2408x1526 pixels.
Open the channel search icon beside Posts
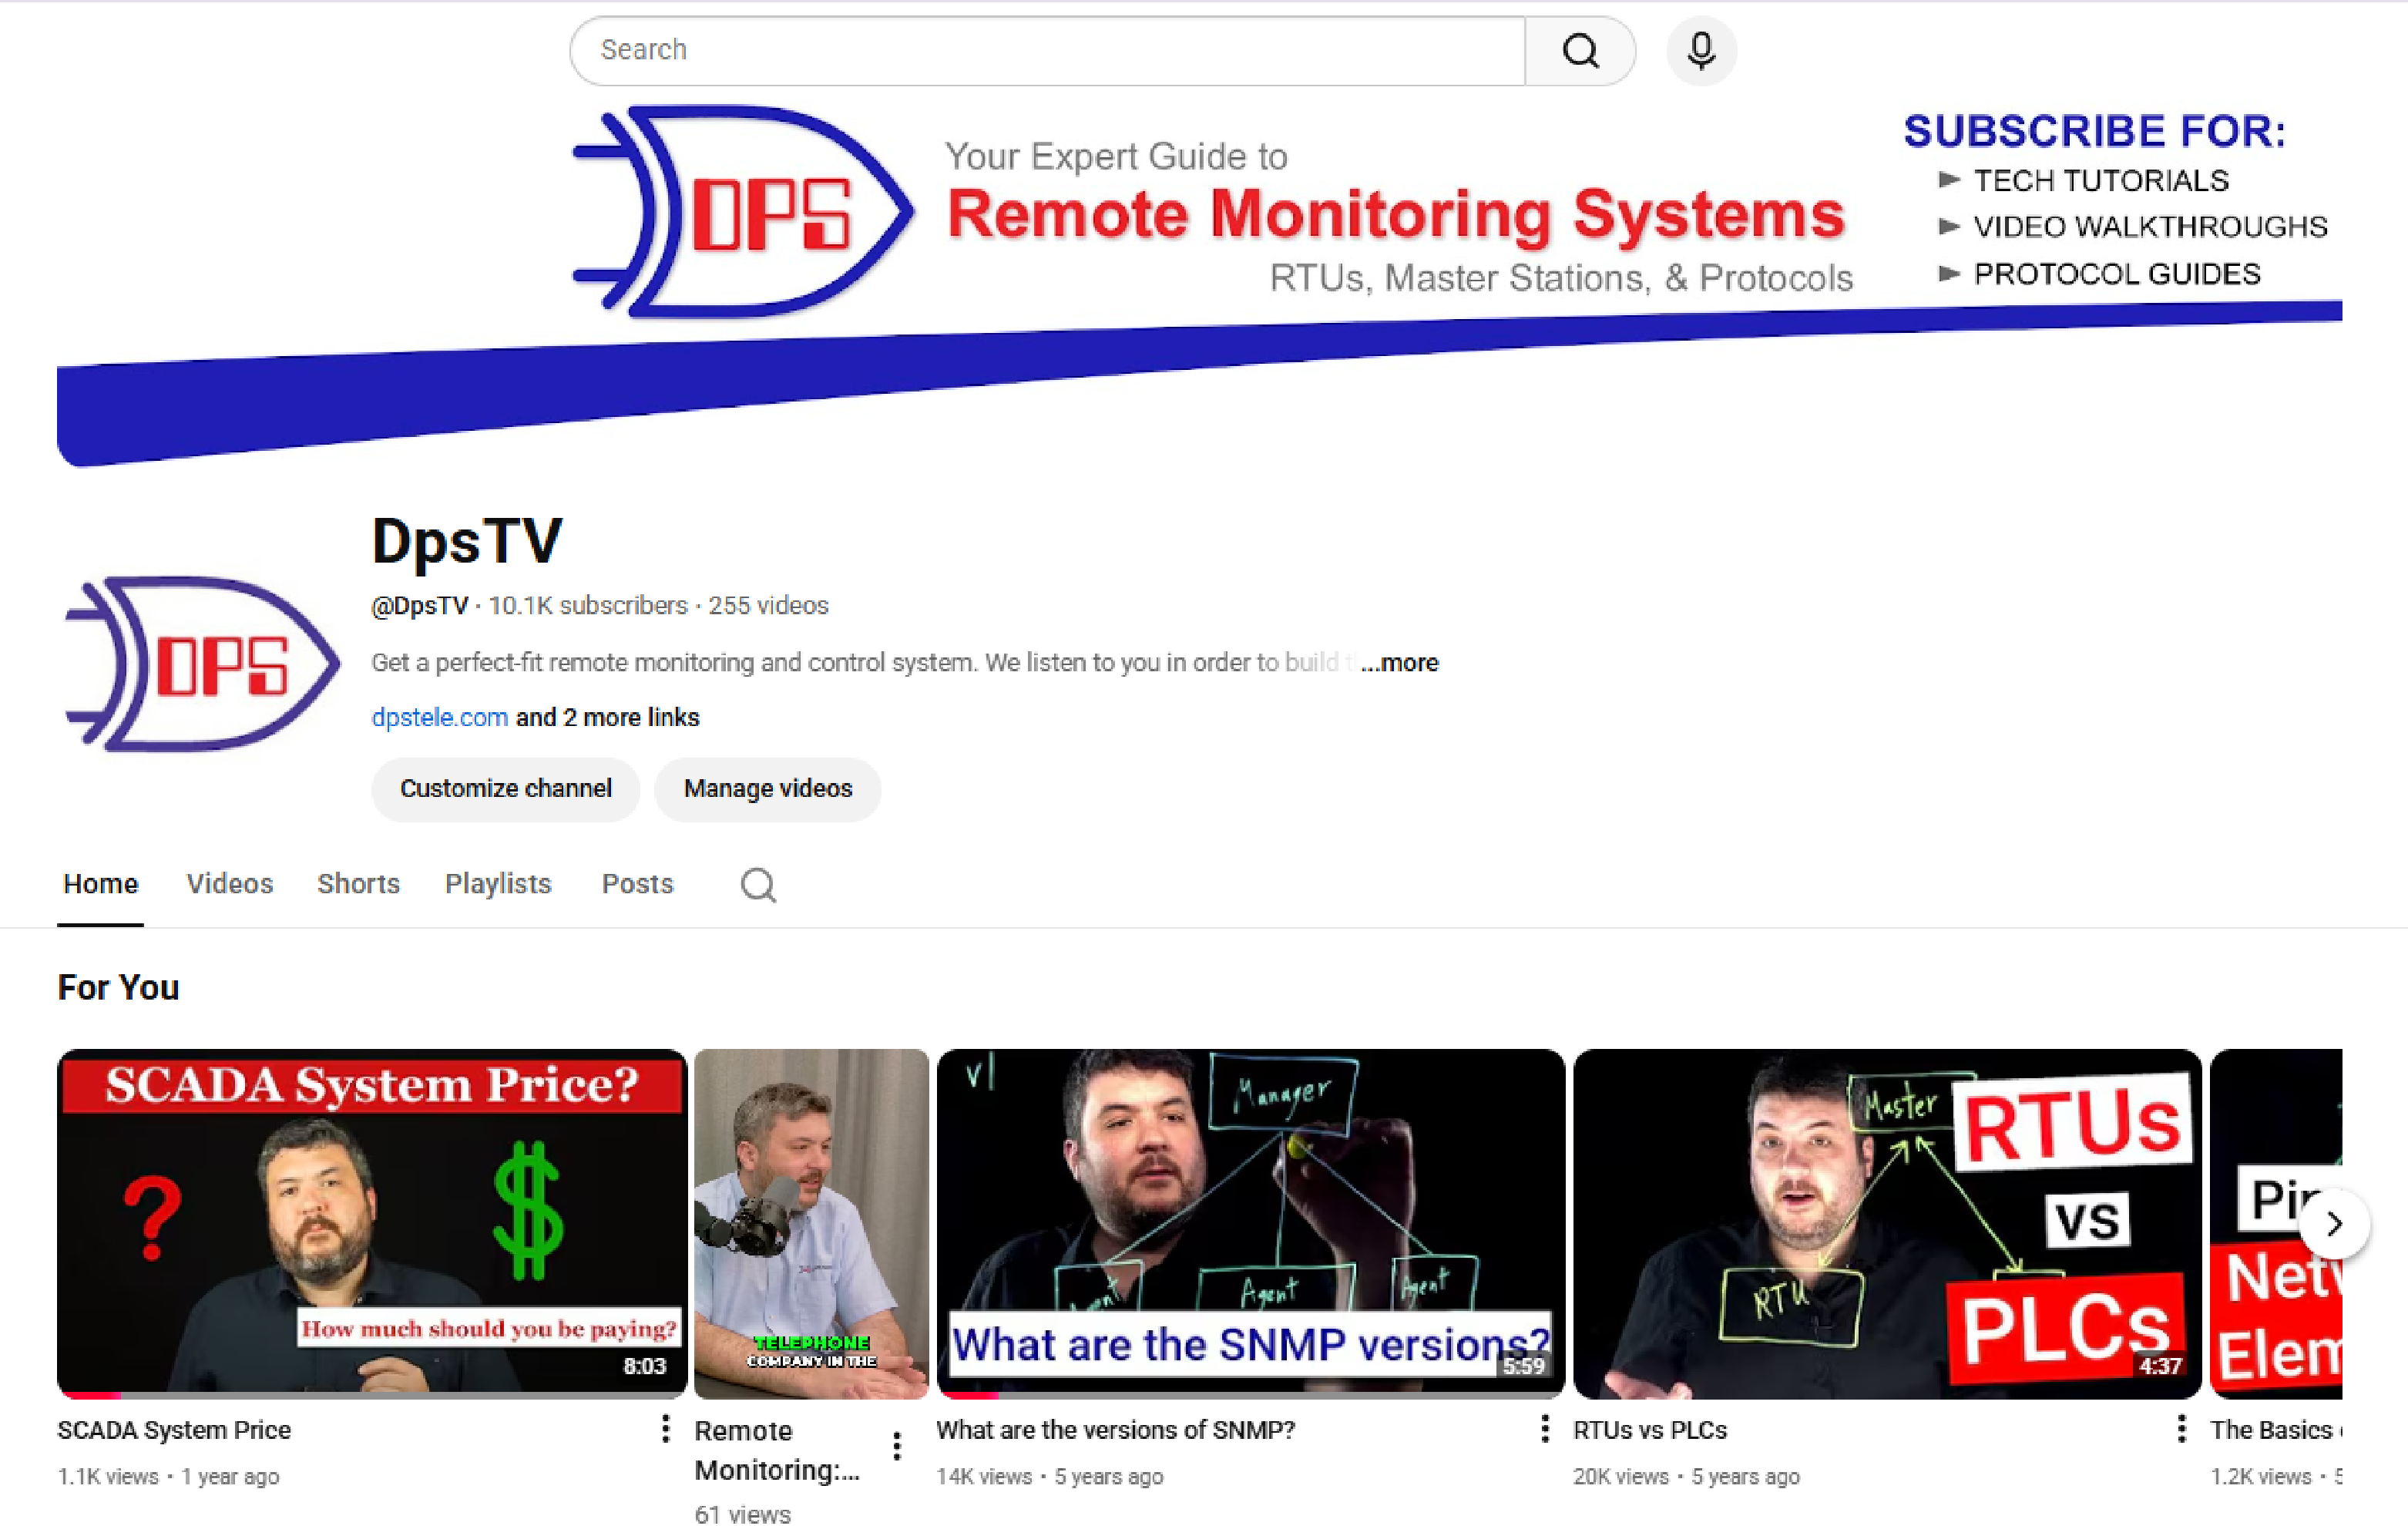tap(757, 885)
